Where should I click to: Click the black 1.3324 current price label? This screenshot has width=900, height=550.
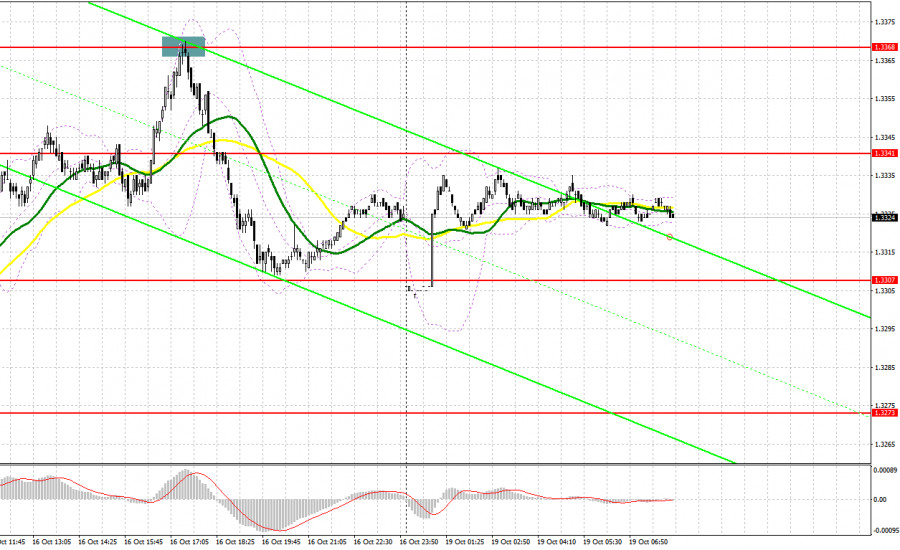pos(885,217)
